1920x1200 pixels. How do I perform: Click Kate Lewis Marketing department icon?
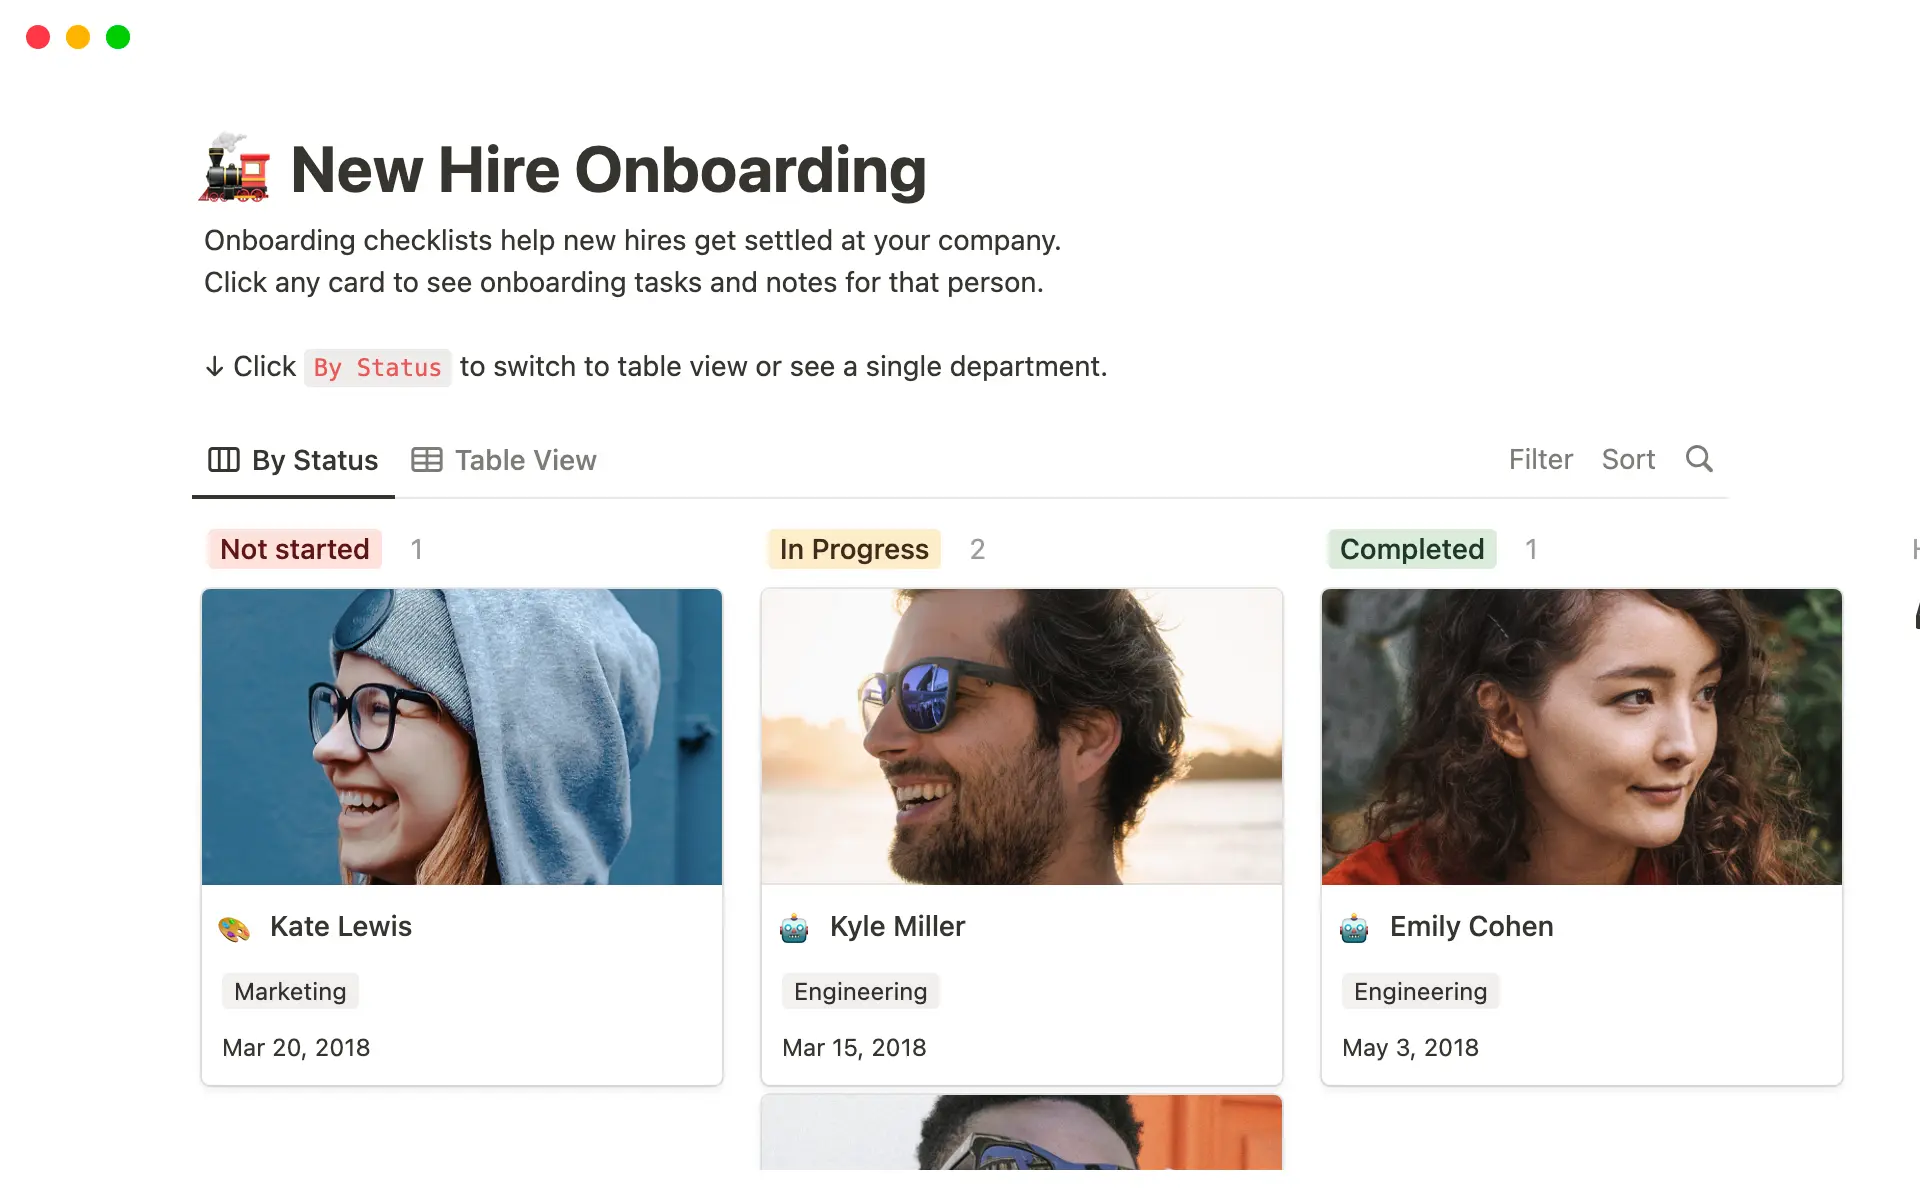(235, 926)
